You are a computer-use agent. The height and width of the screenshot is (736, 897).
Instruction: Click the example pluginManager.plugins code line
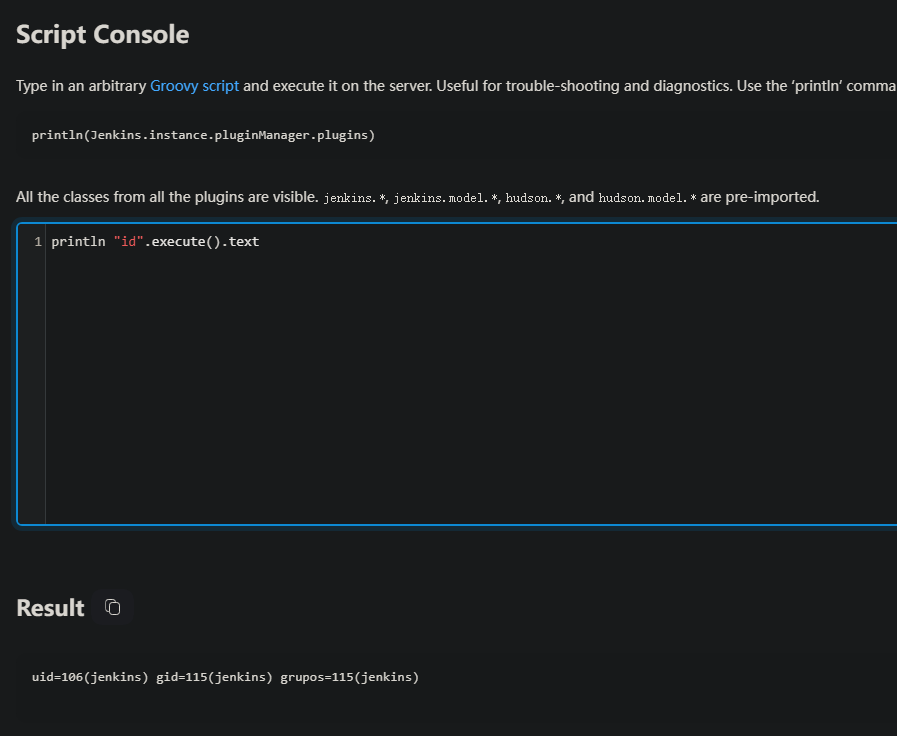(x=203, y=135)
